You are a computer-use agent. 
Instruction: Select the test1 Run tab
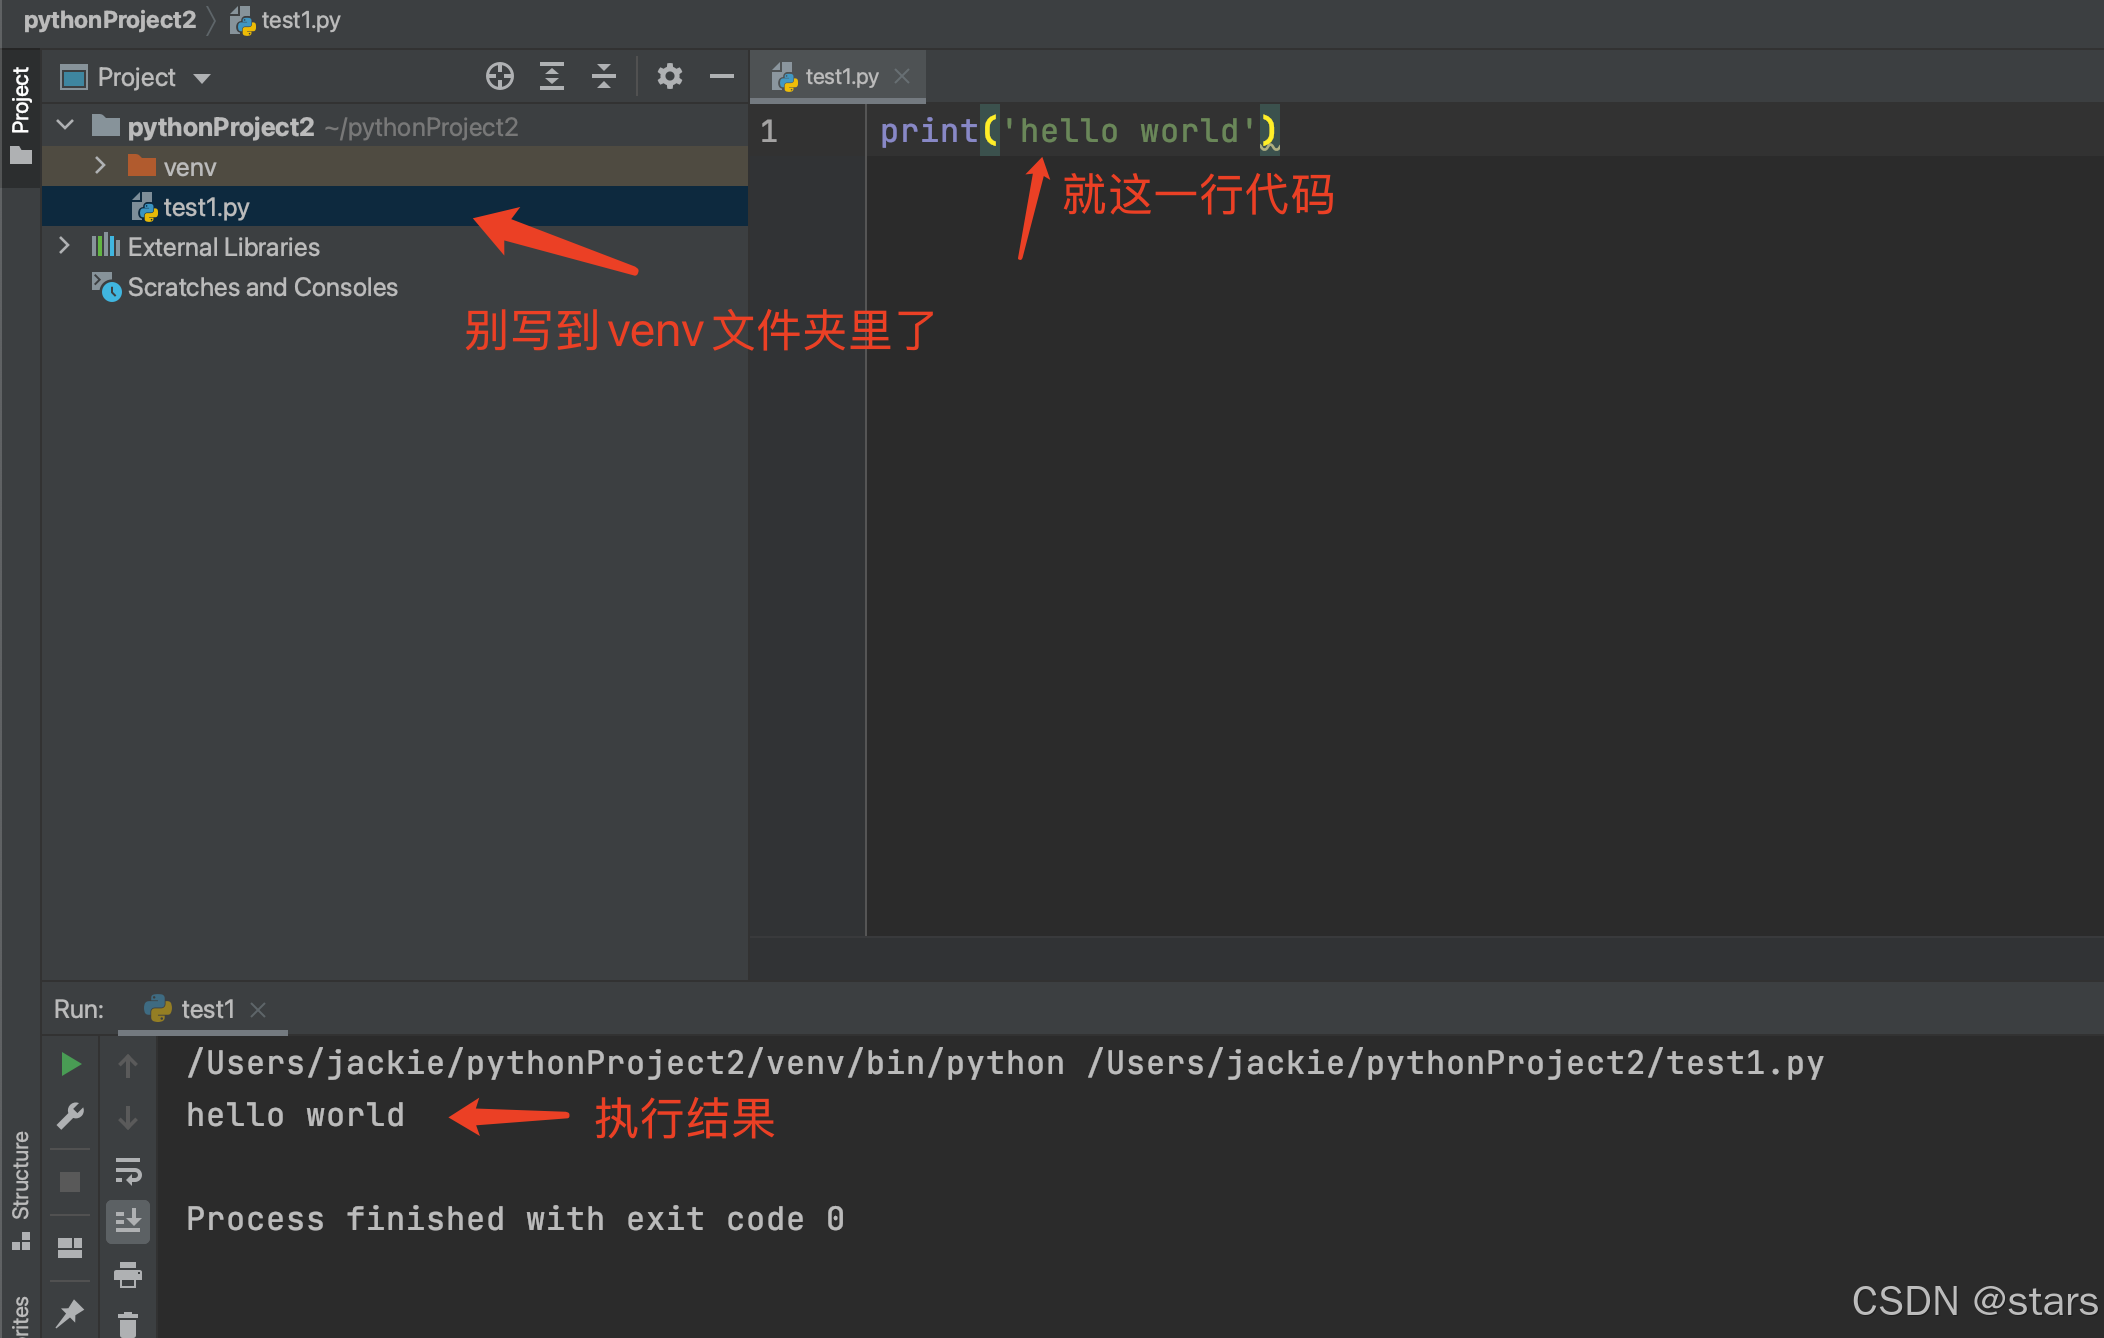[206, 1009]
